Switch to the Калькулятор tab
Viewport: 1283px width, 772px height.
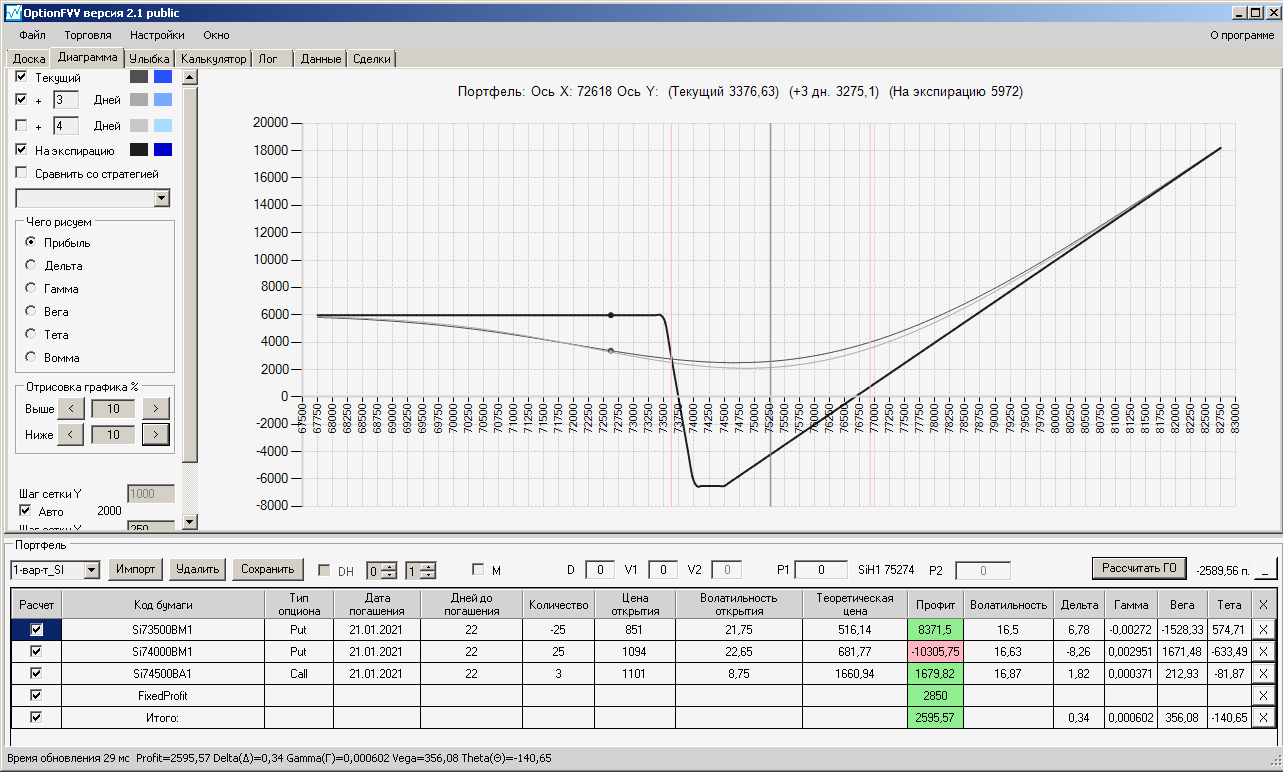[x=214, y=59]
